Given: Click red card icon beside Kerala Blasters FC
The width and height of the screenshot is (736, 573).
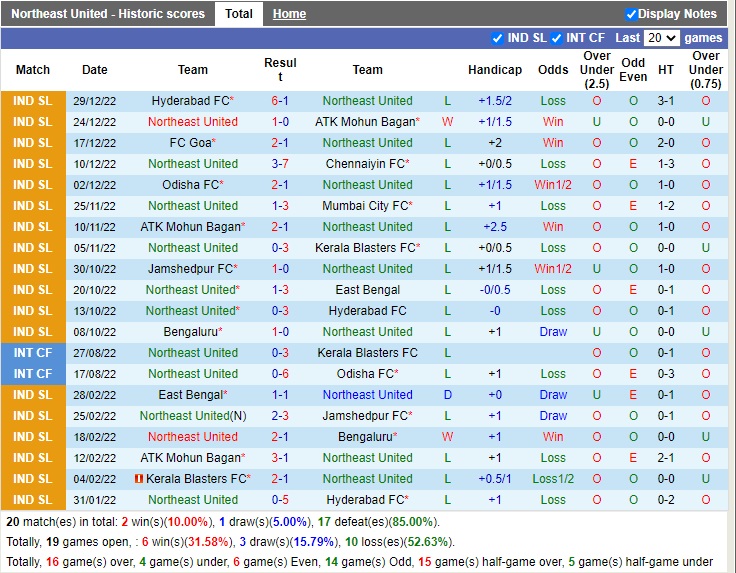Looking at the screenshot, I should coord(138,479).
